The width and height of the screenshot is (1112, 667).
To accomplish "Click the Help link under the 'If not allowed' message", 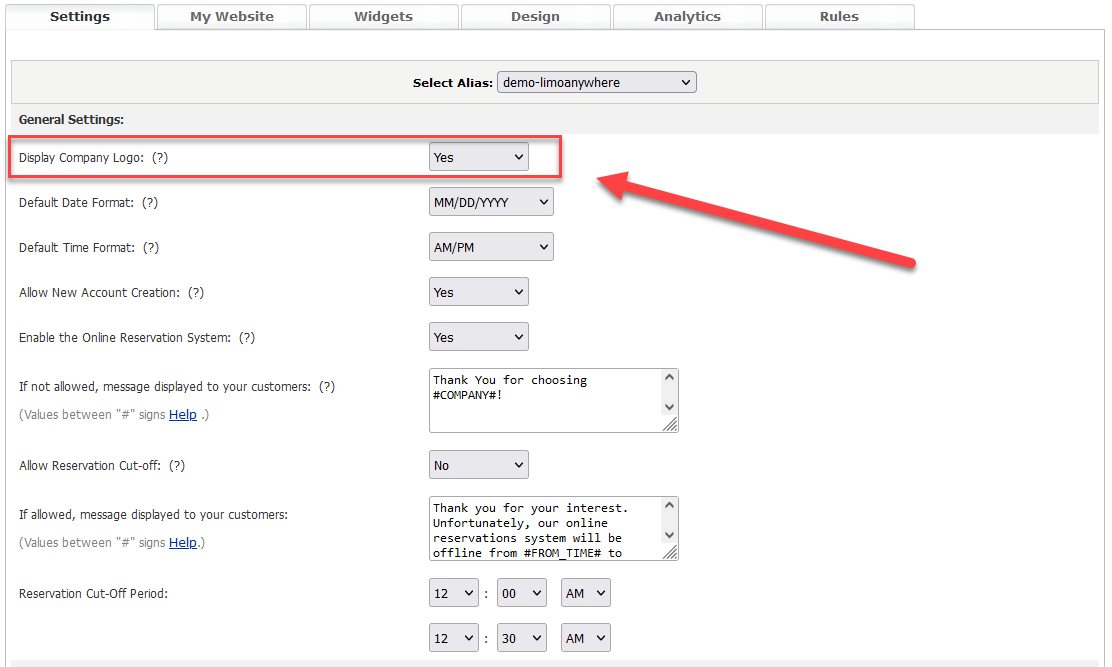I will pyautogui.click(x=183, y=415).
